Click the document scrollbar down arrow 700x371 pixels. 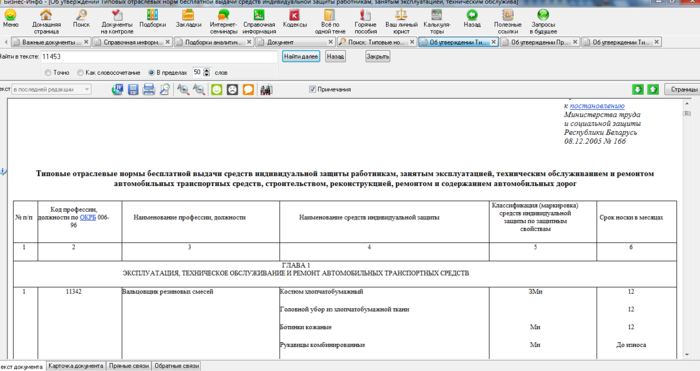pos(687,355)
